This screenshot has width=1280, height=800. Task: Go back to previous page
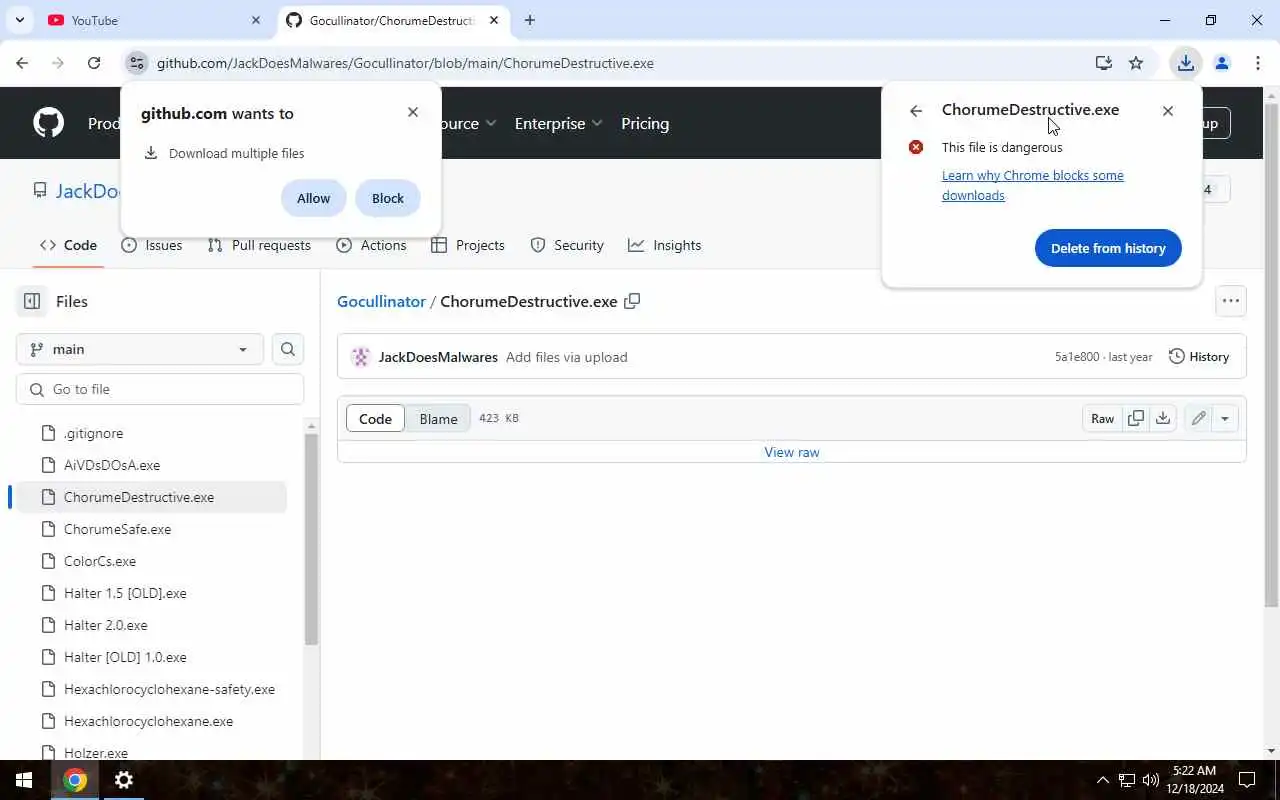tap(22, 63)
